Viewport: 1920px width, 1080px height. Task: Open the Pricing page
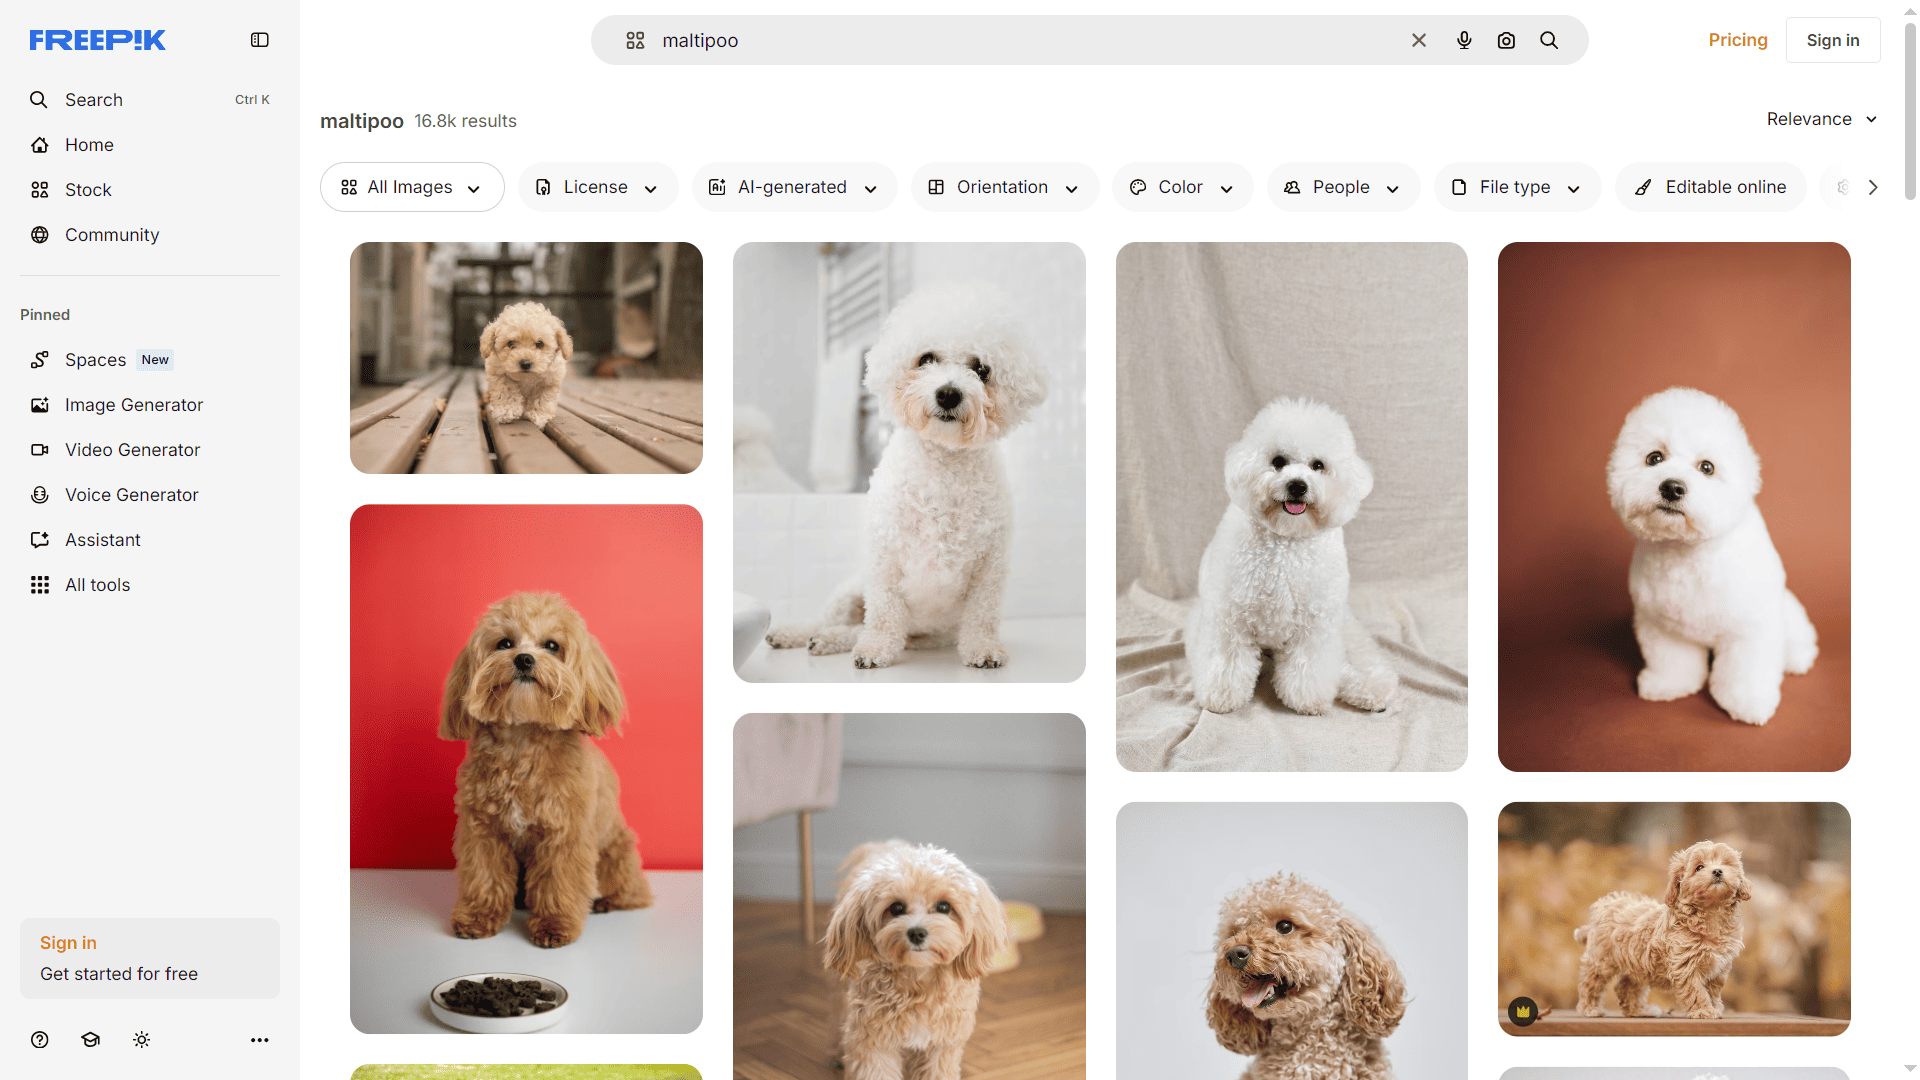tap(1738, 40)
